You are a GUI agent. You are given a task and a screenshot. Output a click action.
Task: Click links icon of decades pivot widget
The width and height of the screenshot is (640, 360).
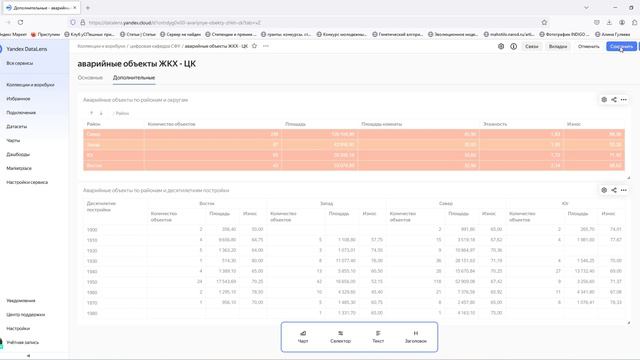coord(614,190)
